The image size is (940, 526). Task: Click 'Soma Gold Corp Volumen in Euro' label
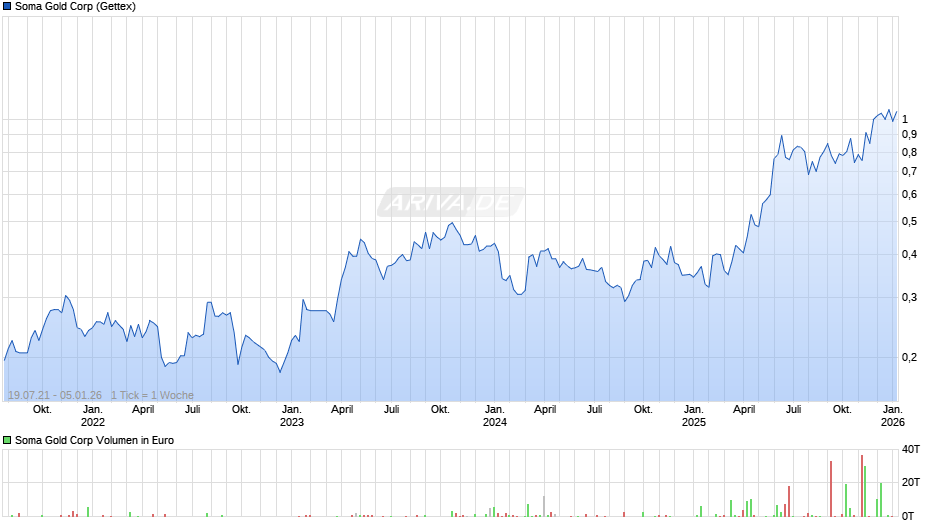tap(94, 440)
